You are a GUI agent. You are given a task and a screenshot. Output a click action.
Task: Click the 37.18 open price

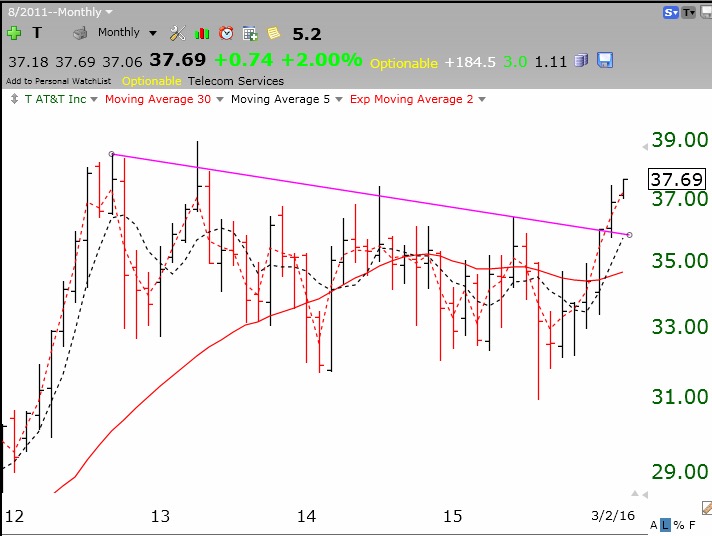[28, 62]
